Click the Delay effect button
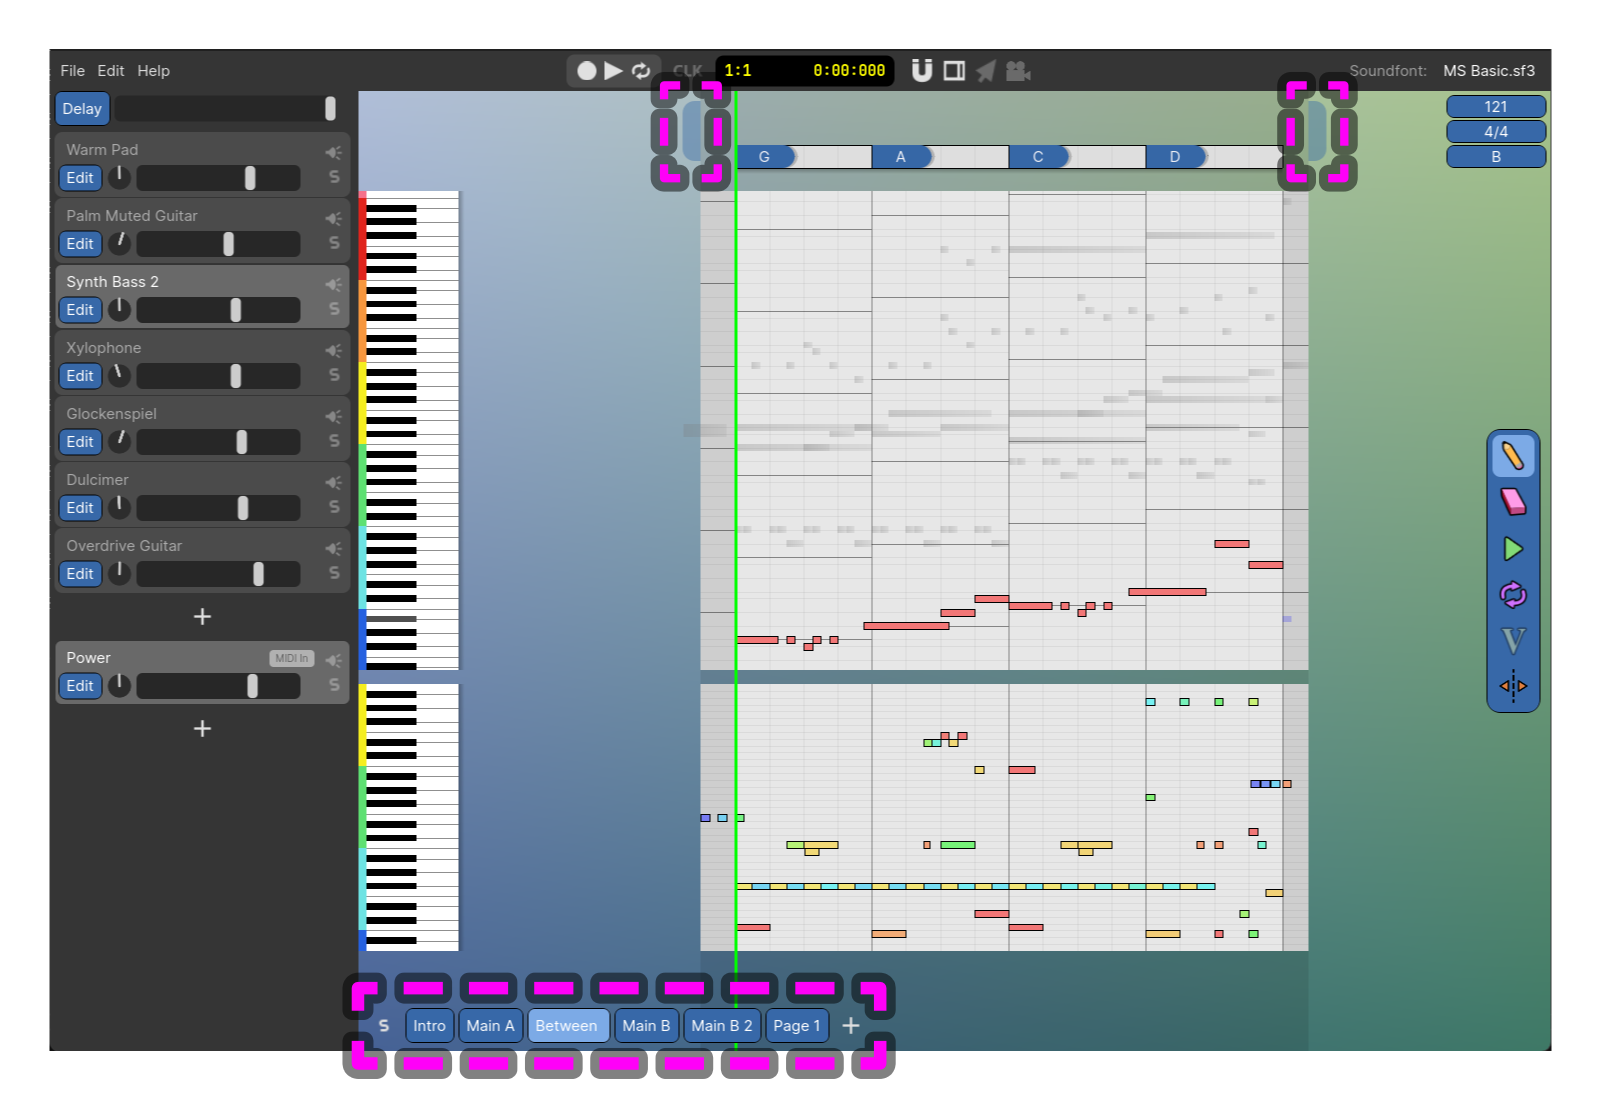This screenshot has height=1100, width=1600. (82, 109)
